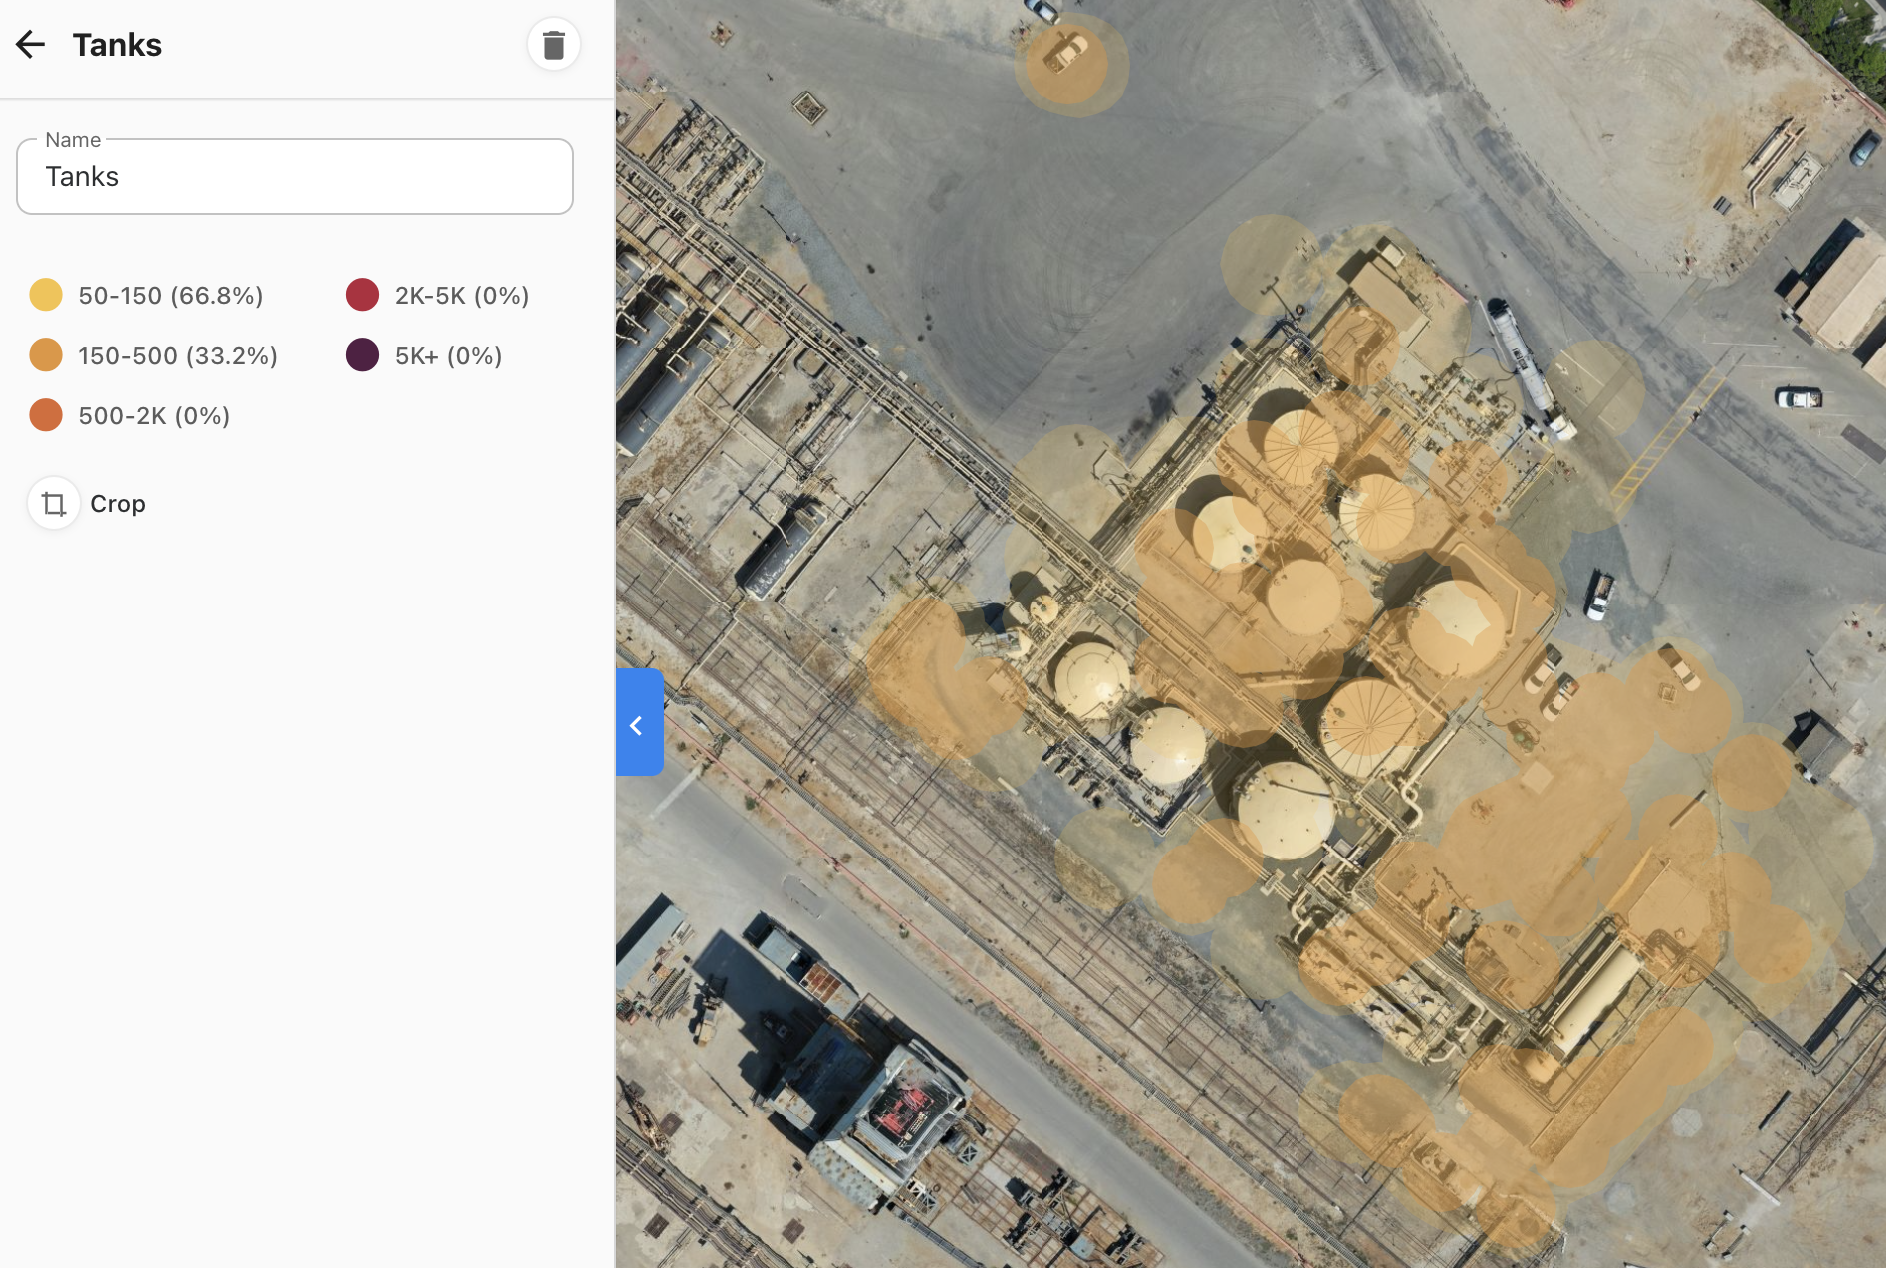Click the Crop tool icon
The image size is (1886, 1268).
[54, 503]
